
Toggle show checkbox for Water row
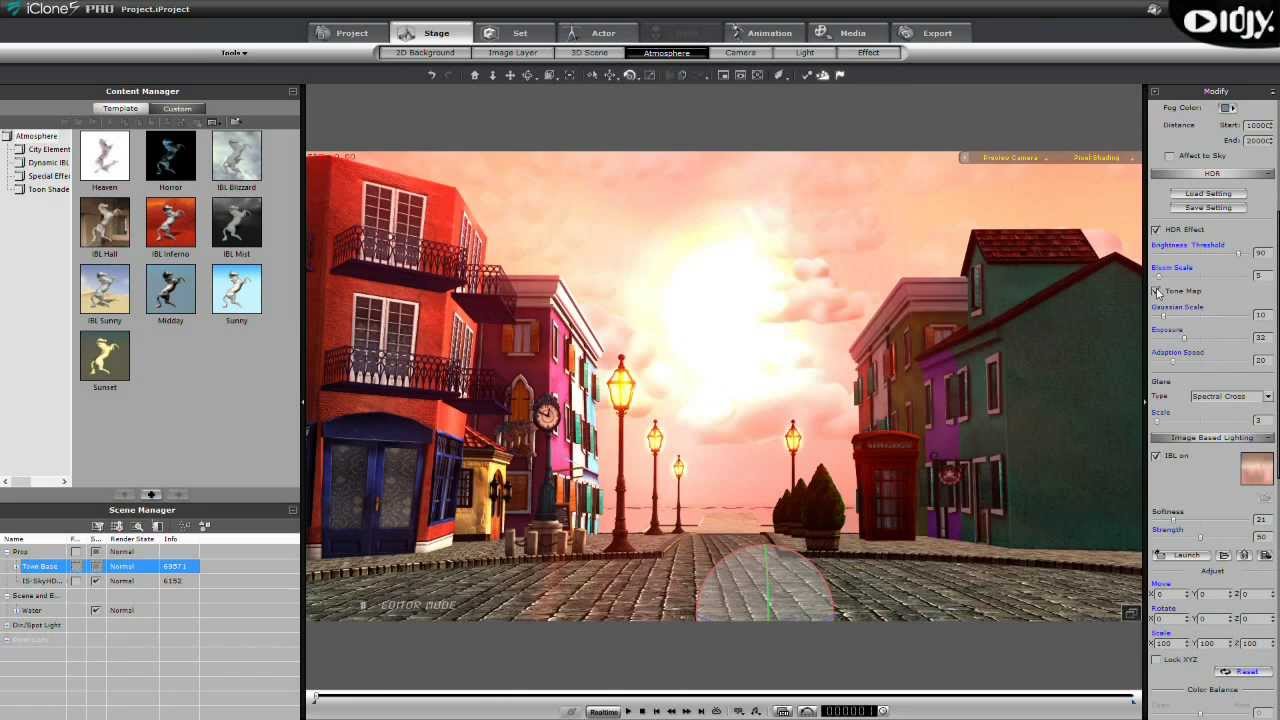96,610
